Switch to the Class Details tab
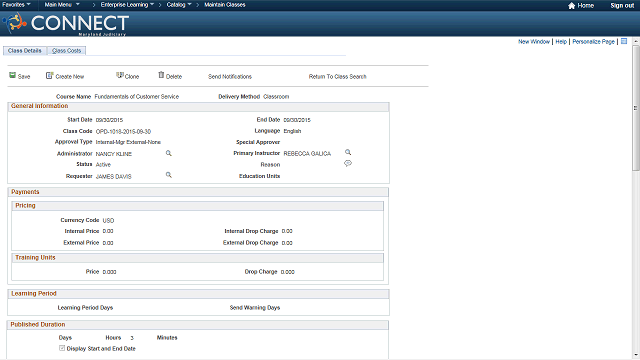 click(x=24, y=51)
